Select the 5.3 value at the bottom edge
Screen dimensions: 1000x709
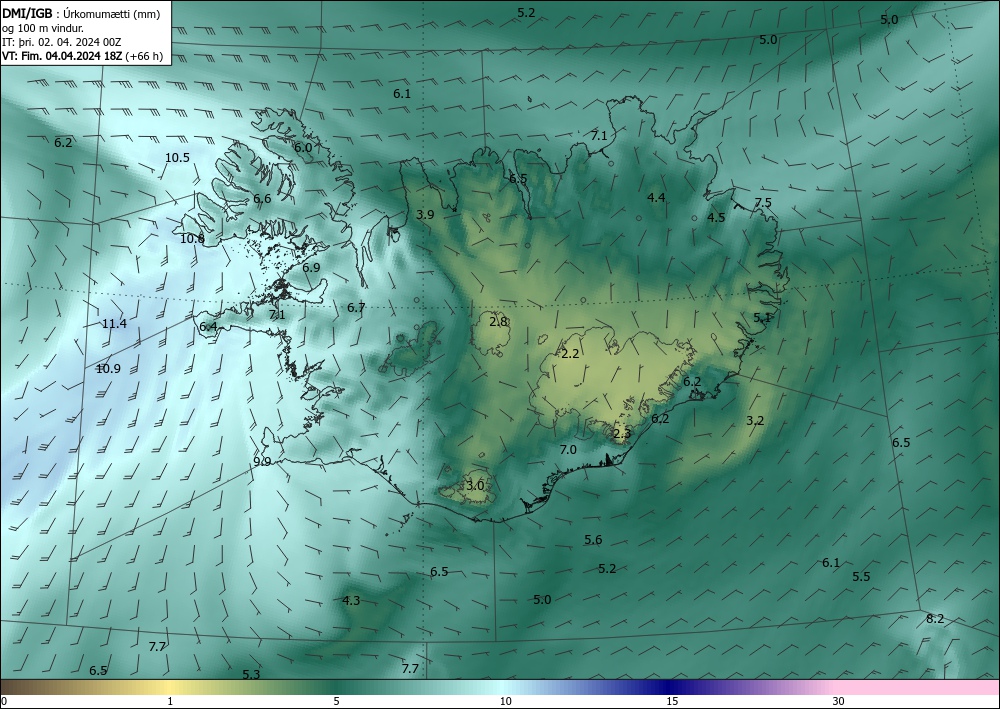[x=252, y=675]
